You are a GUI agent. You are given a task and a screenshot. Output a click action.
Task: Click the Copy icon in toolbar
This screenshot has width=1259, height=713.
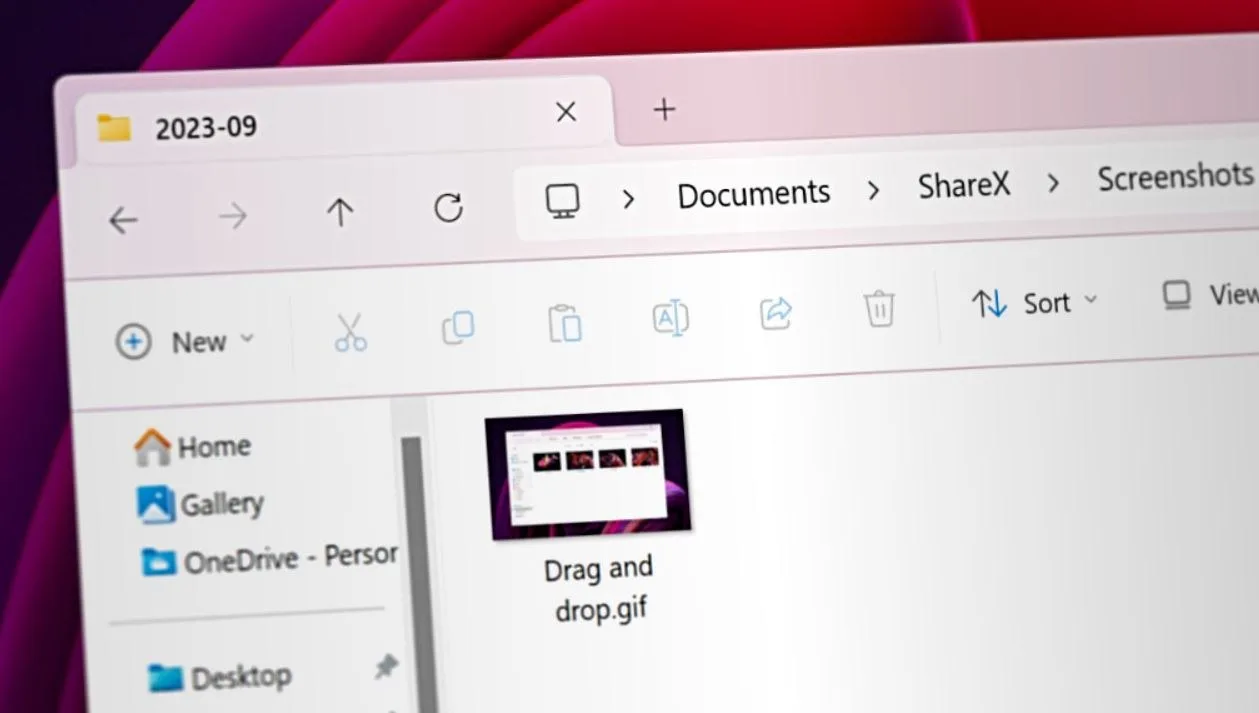click(x=458, y=328)
